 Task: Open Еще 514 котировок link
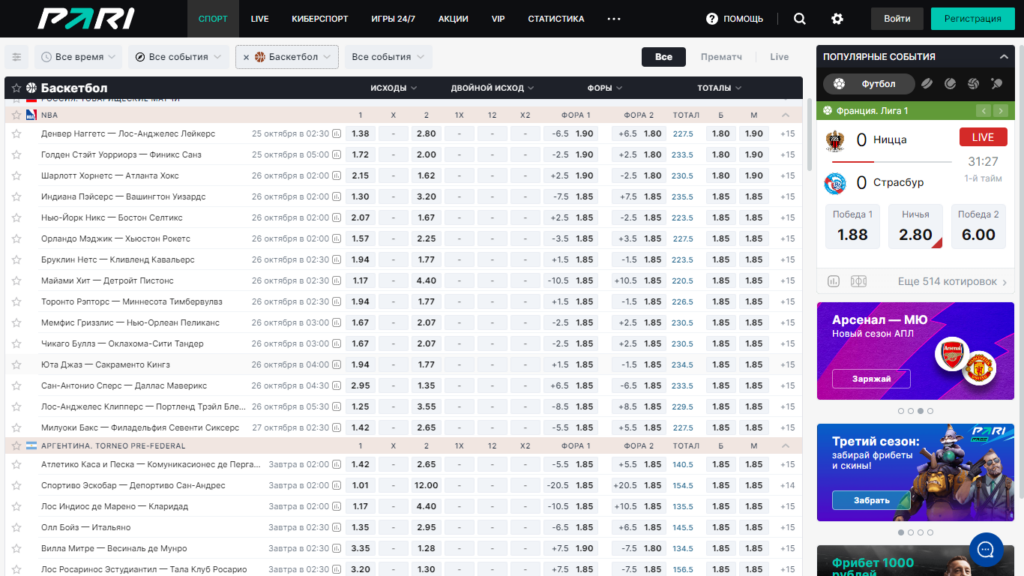[x=952, y=281]
